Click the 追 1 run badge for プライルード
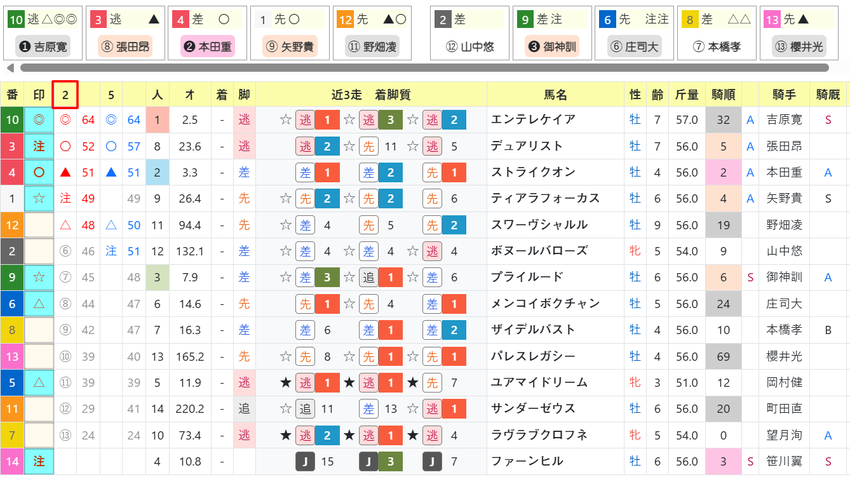This screenshot has height=477, width=850. point(380,278)
